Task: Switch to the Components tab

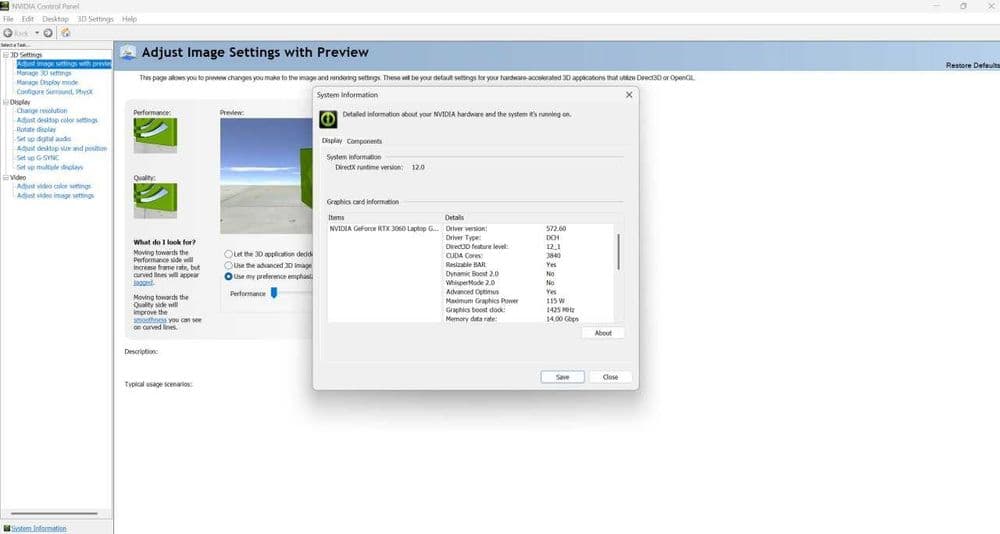Action: 364,141
